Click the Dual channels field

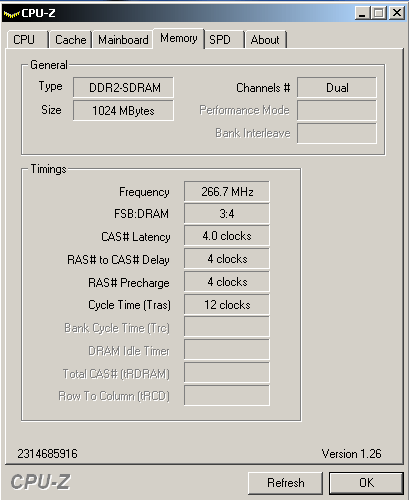337,88
